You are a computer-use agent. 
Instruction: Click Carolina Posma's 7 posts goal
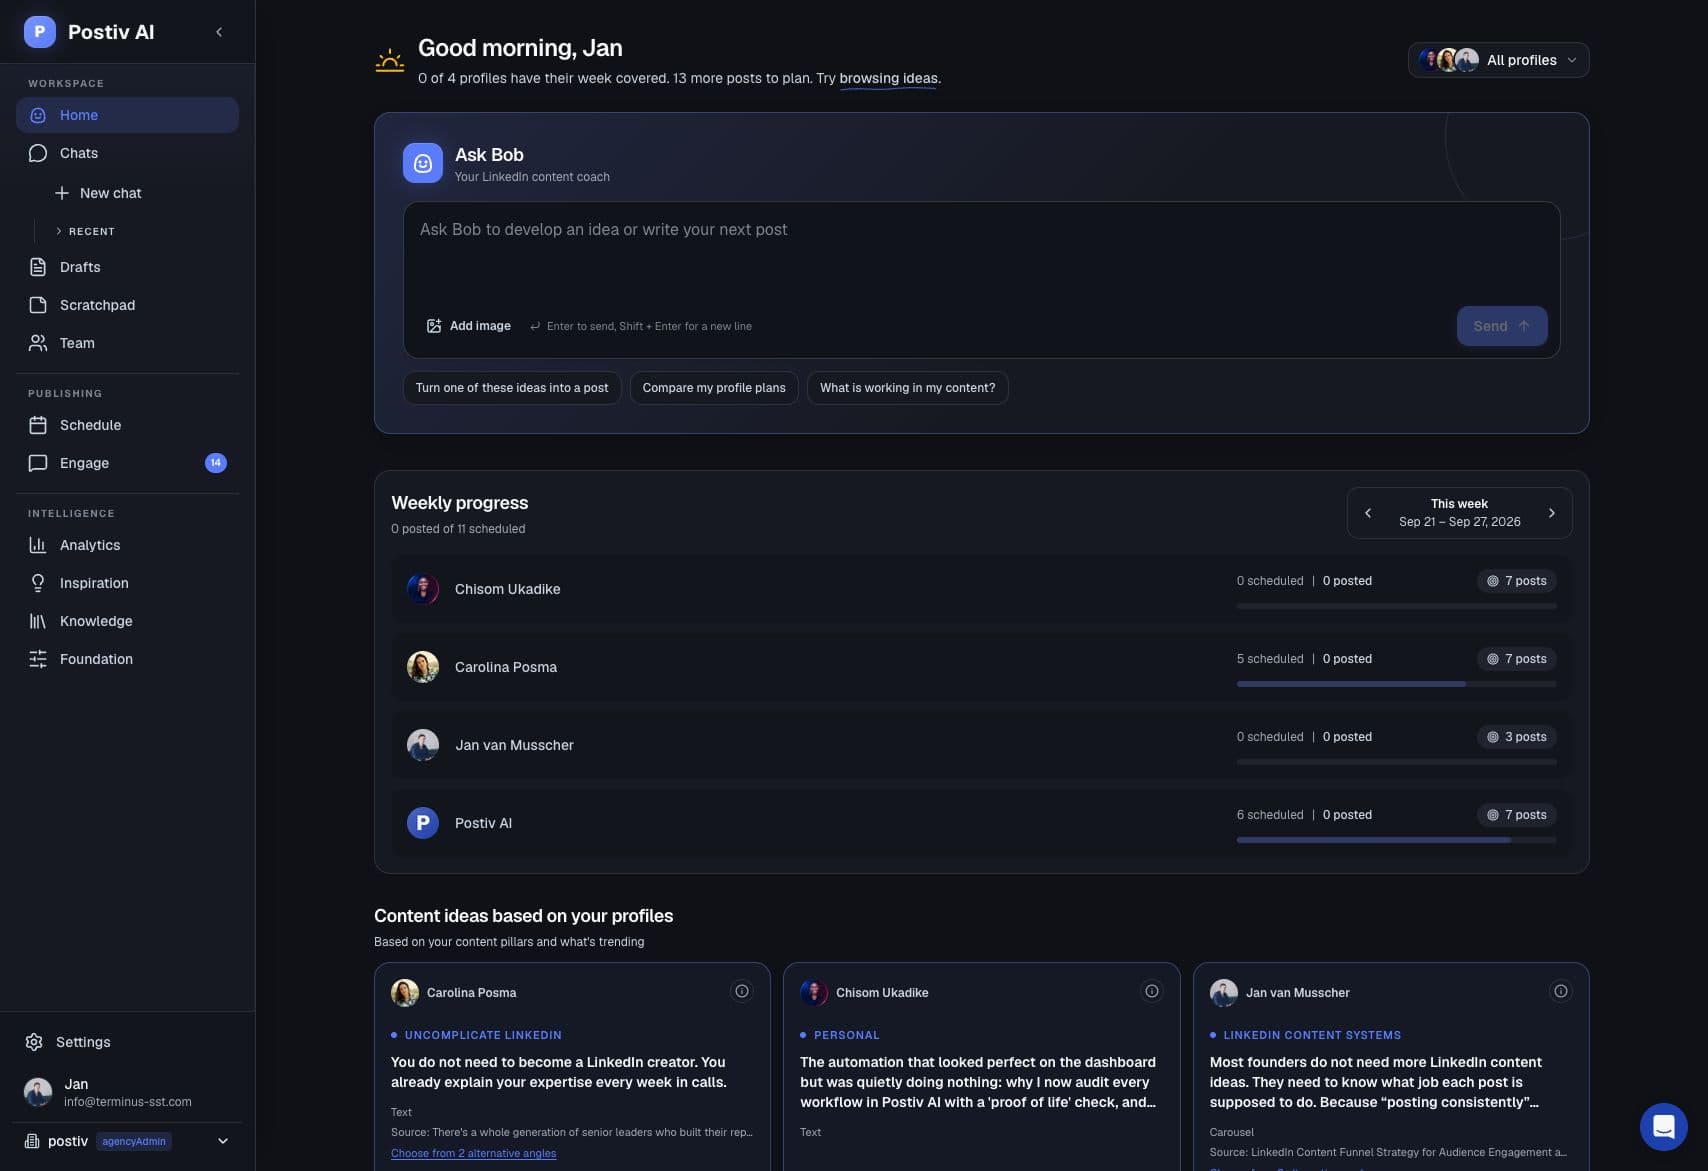click(1517, 659)
